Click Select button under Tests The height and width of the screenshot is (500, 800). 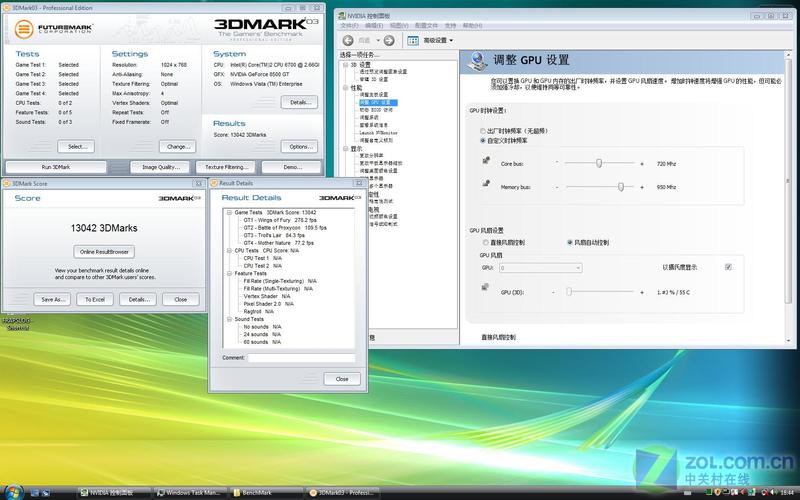tap(76, 146)
